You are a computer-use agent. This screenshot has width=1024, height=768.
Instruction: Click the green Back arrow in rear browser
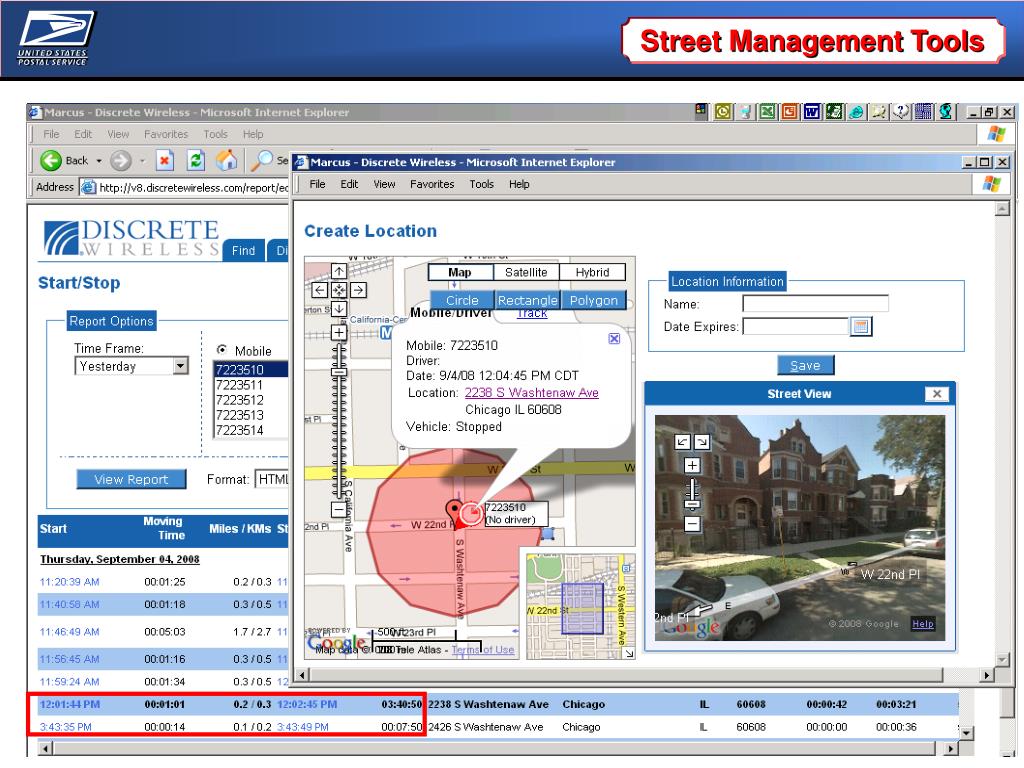(x=50, y=160)
